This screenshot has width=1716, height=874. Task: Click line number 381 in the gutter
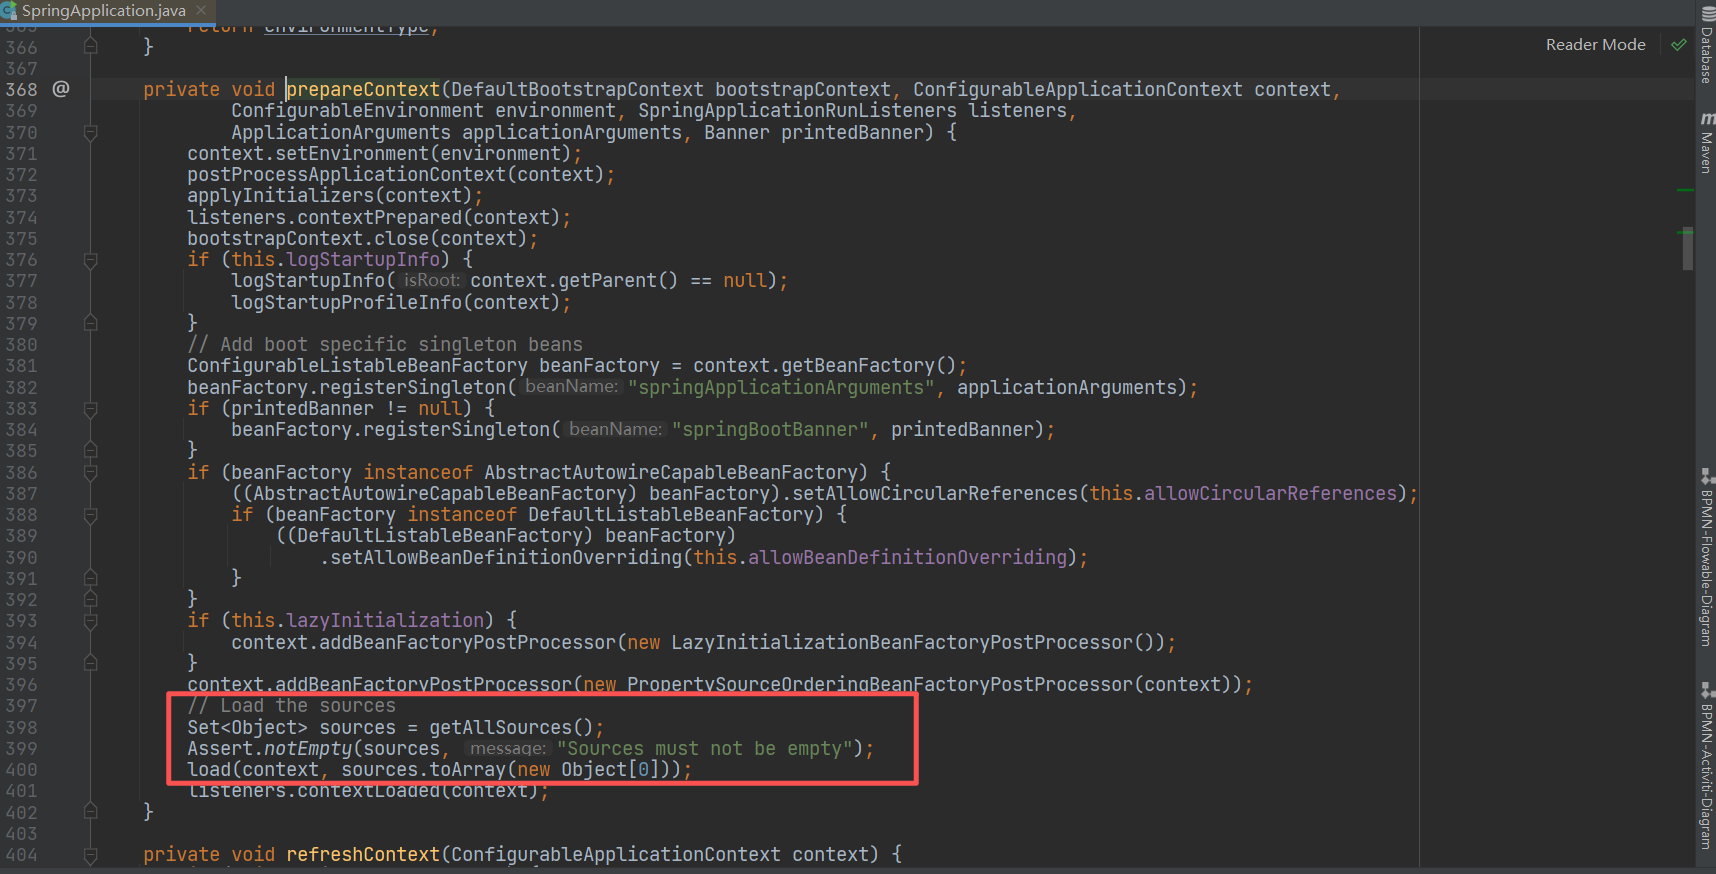pos(21,366)
